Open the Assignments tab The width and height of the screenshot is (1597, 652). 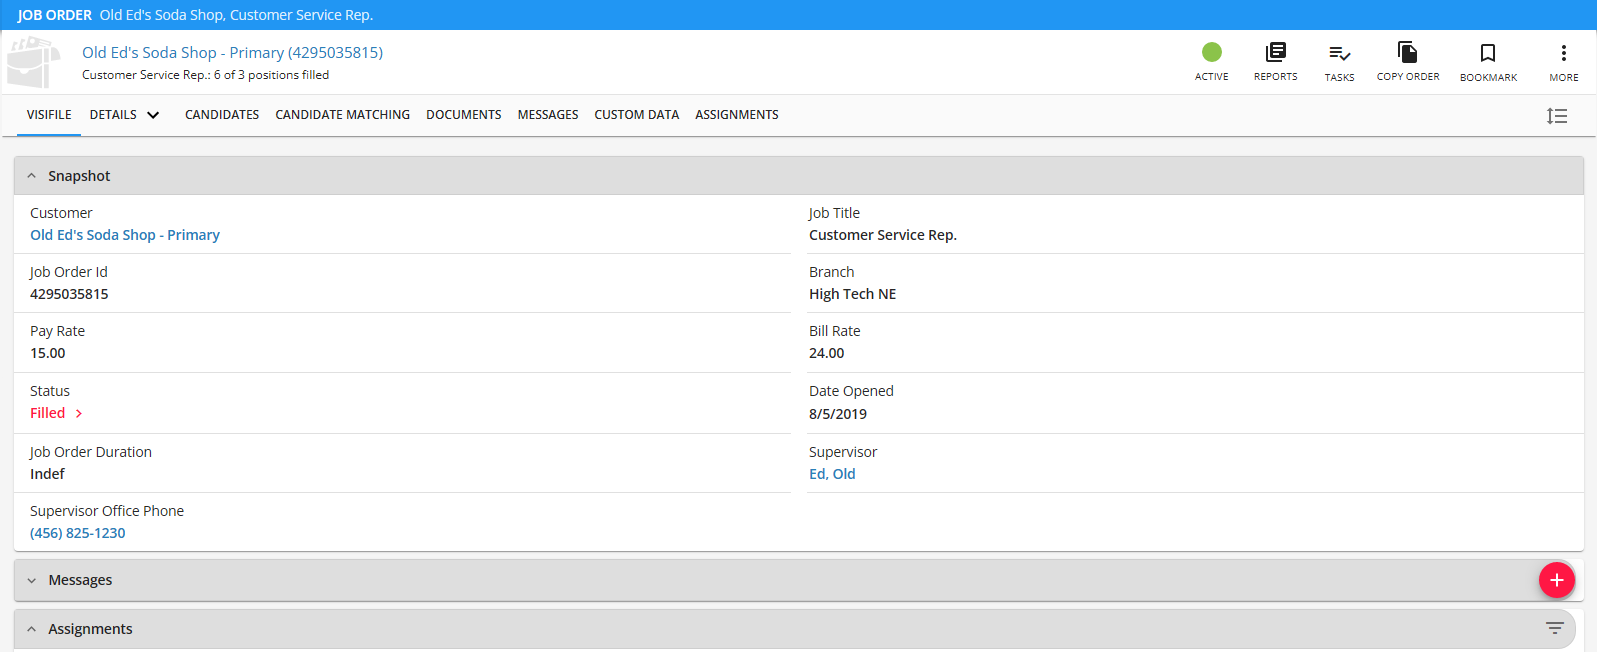tap(736, 115)
